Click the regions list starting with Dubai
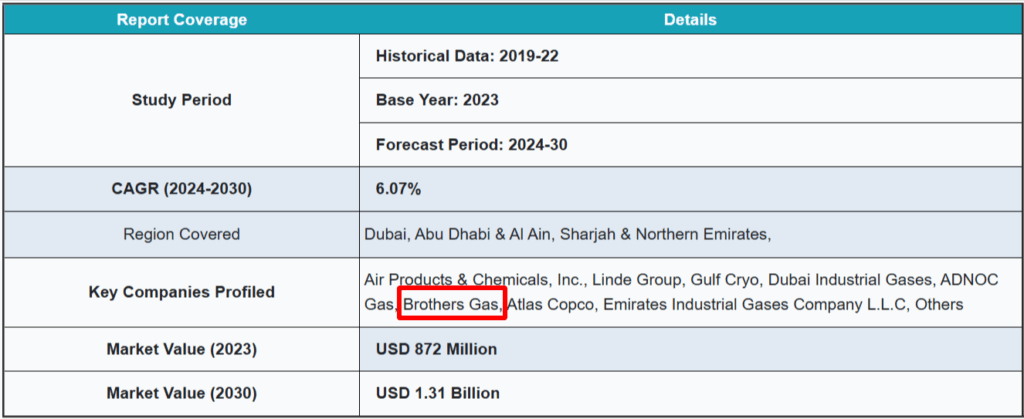The width and height of the screenshot is (1024, 419). tap(568, 234)
